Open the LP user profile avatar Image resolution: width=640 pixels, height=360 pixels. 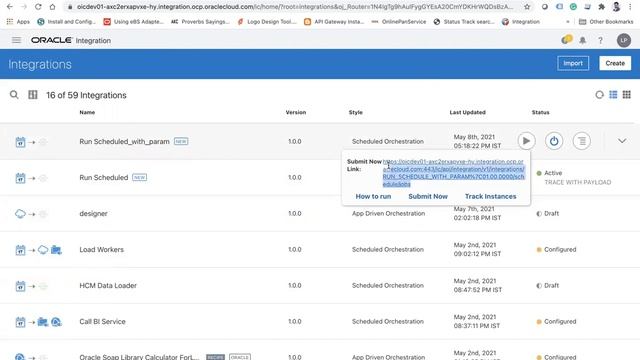624,40
